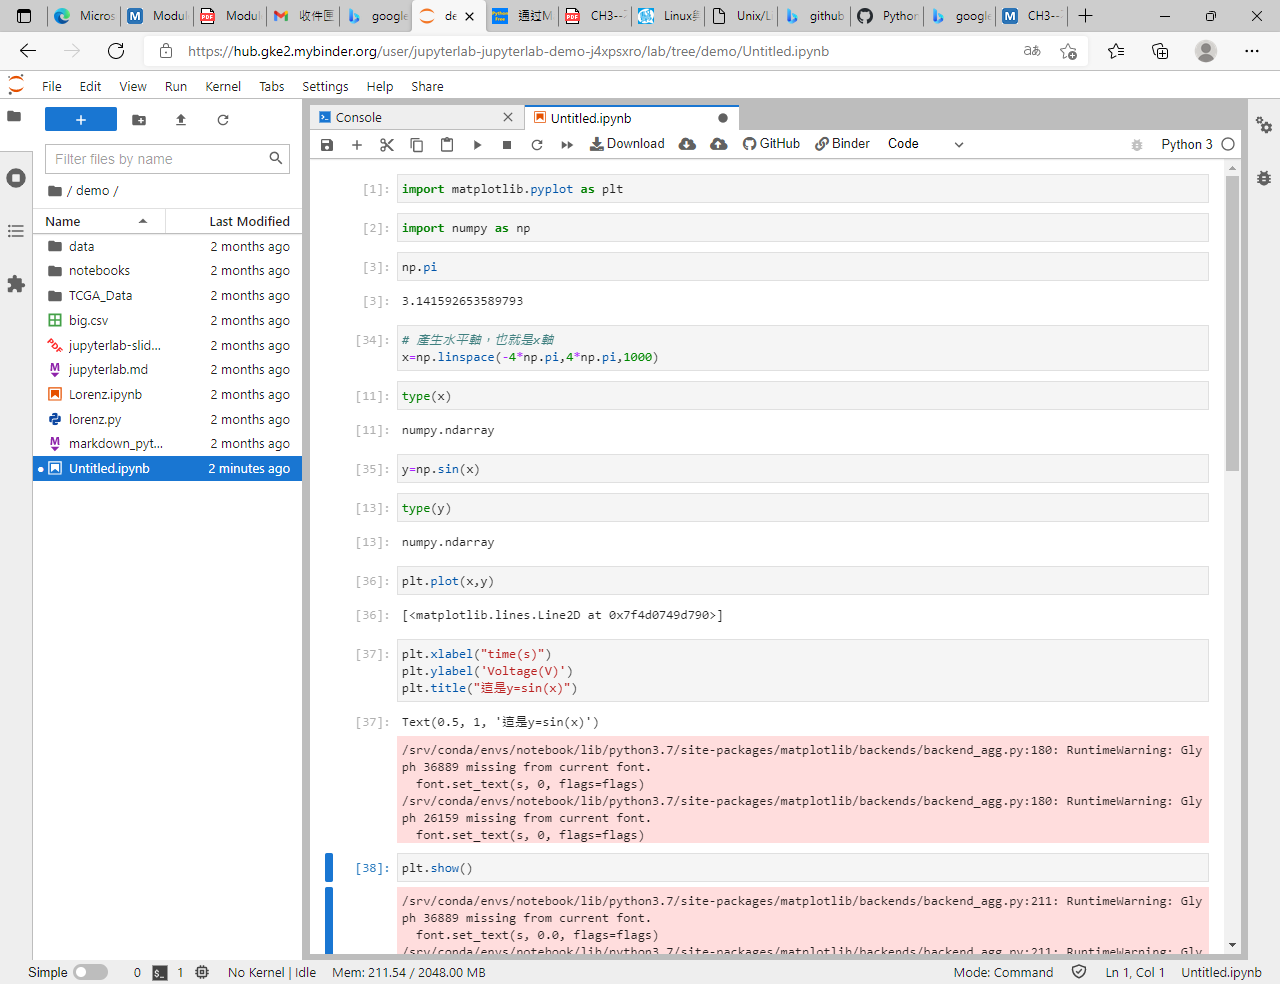Cut the selected cells with scissors icon
The height and width of the screenshot is (984, 1280).
coord(386,144)
